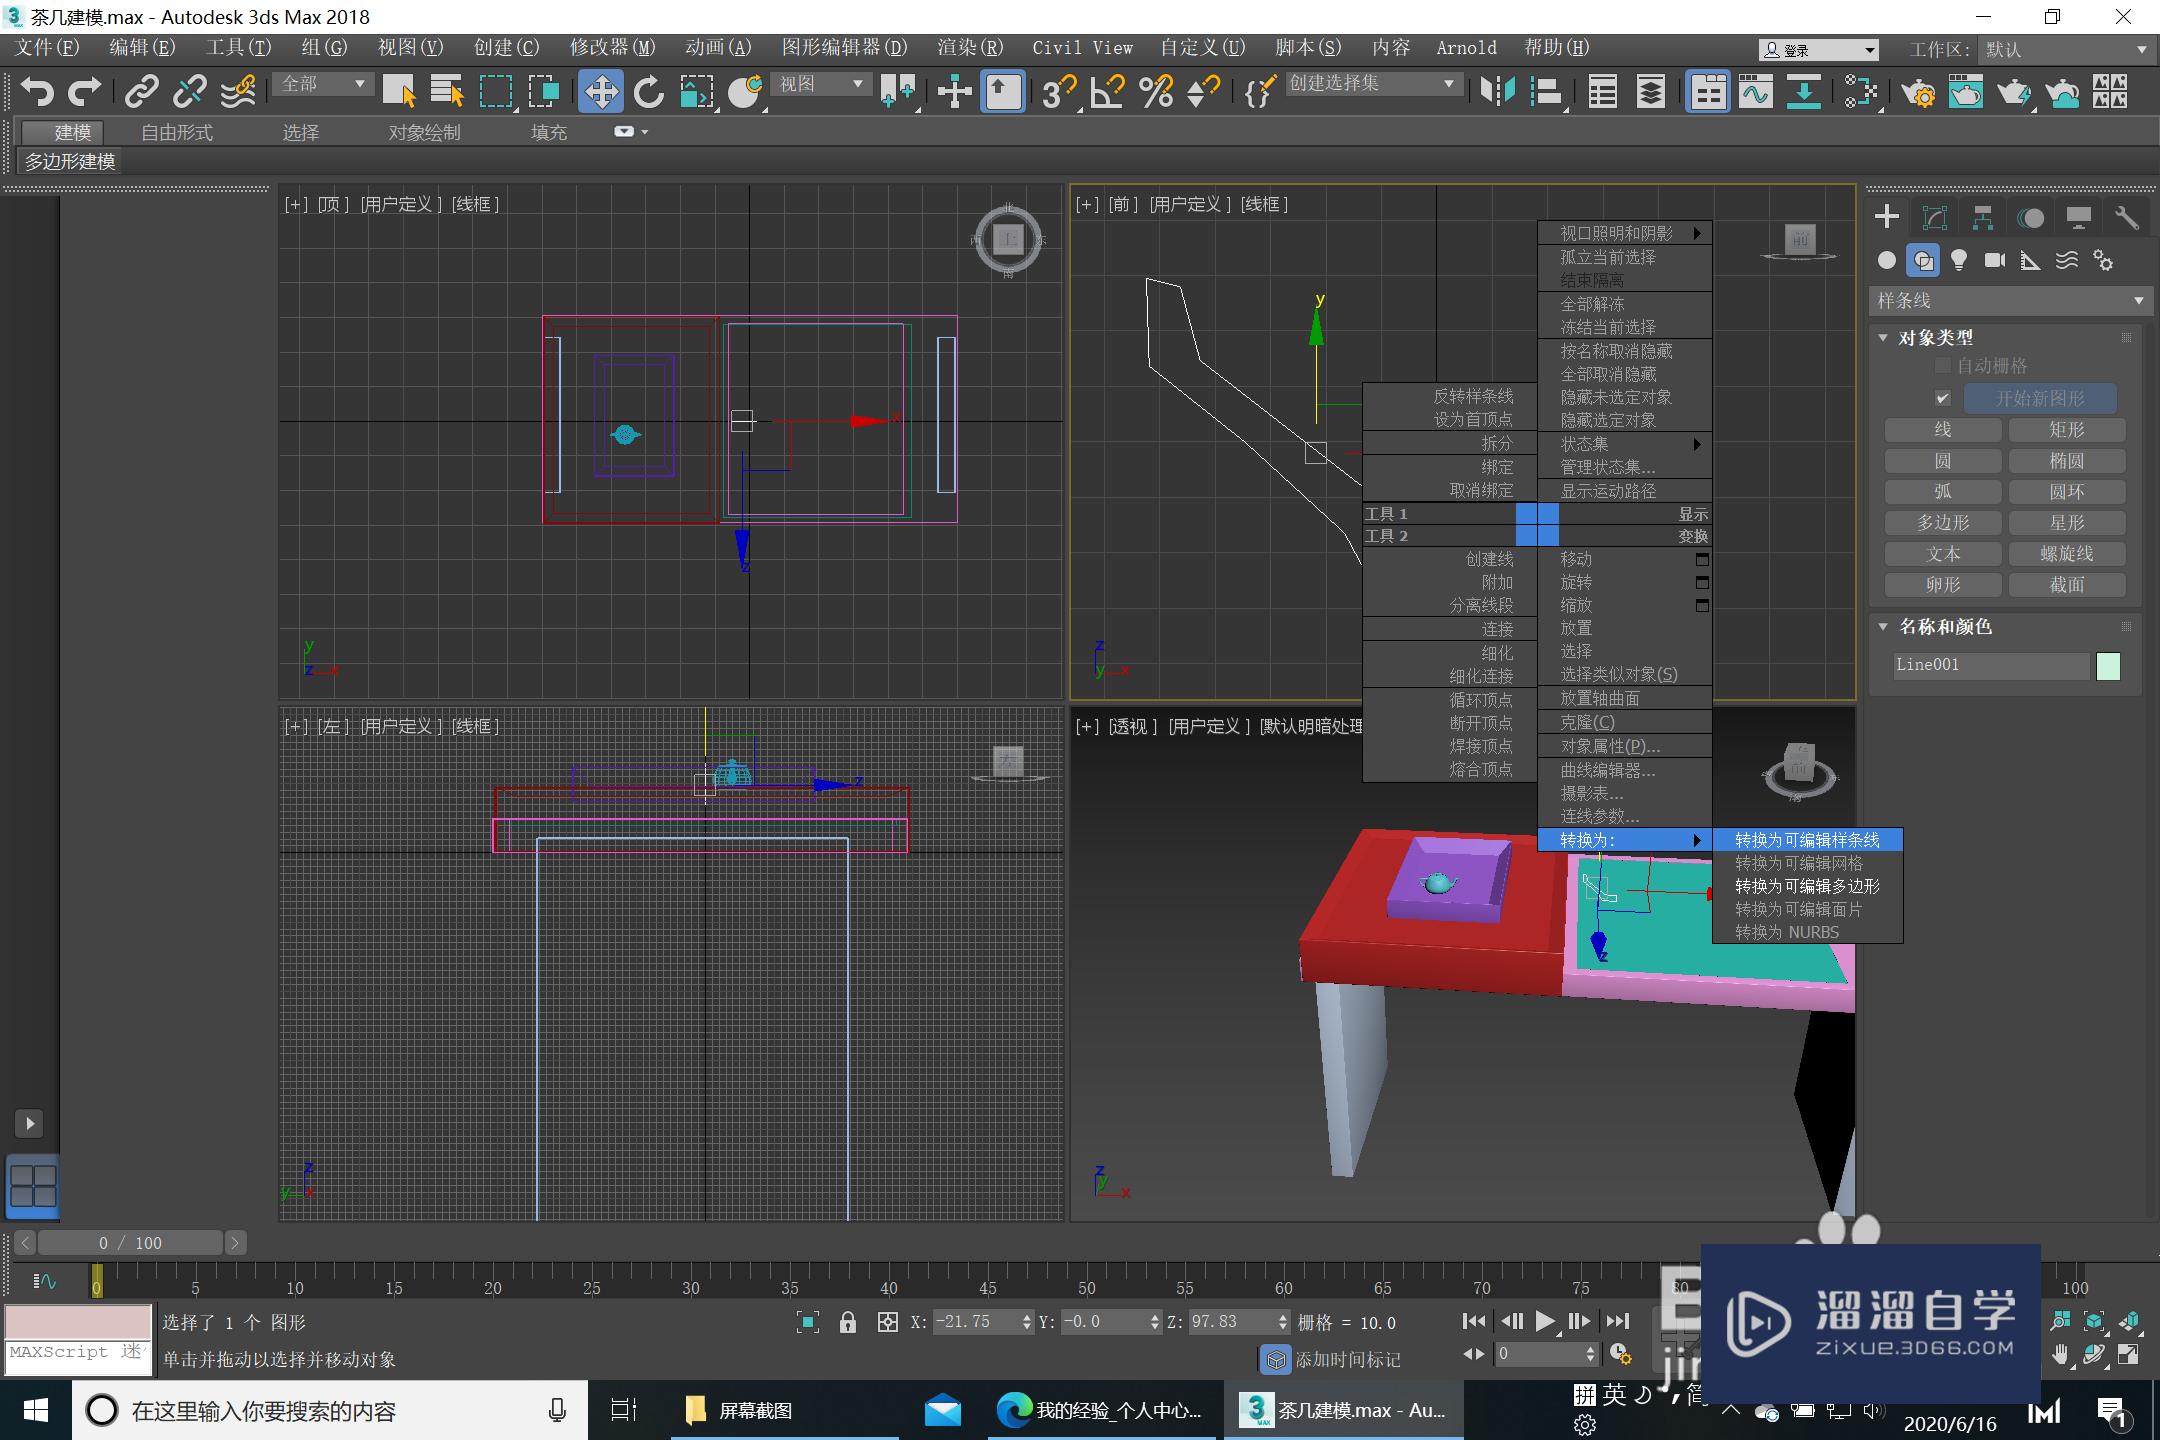
Task: Toggle the Percent Snap icon
Action: [x=1156, y=92]
